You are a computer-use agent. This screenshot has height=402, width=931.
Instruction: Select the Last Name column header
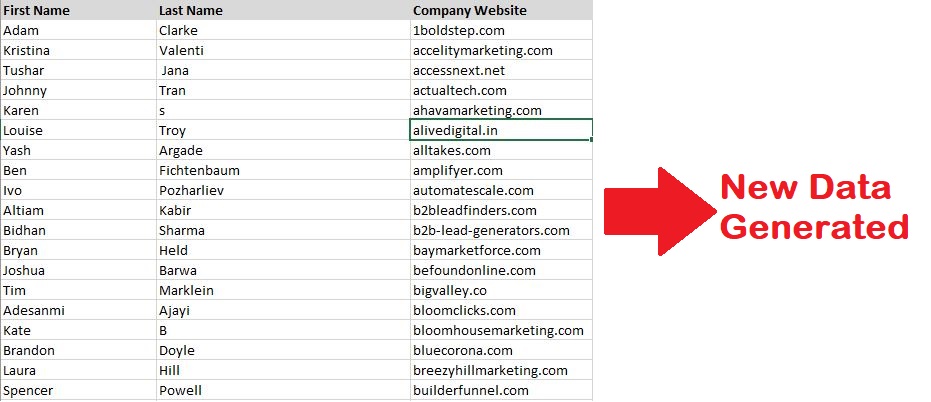click(x=283, y=10)
